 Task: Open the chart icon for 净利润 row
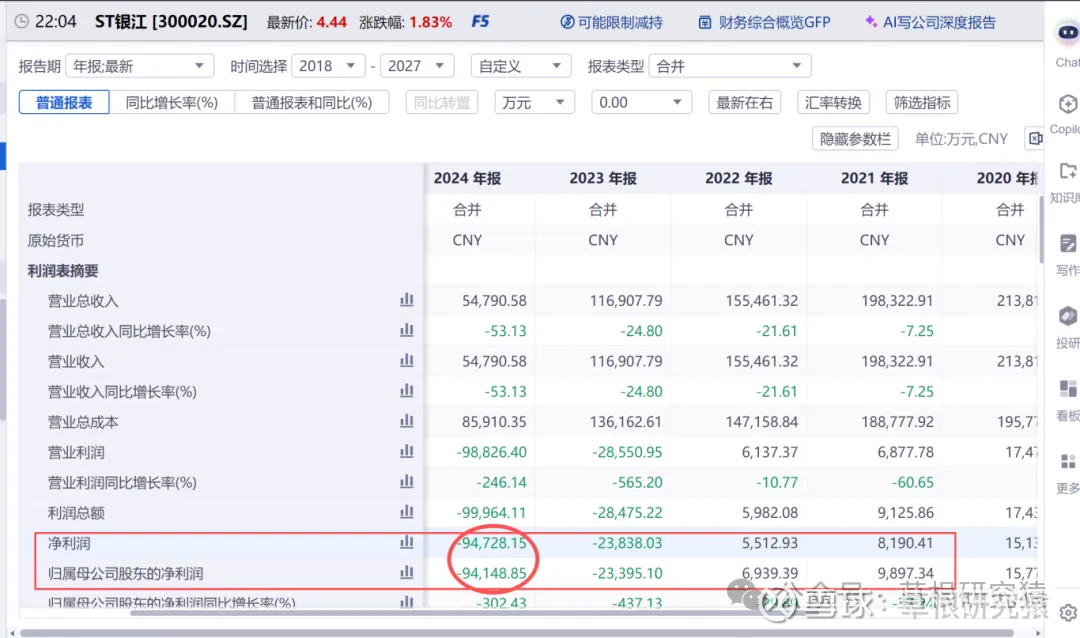pyautogui.click(x=407, y=542)
